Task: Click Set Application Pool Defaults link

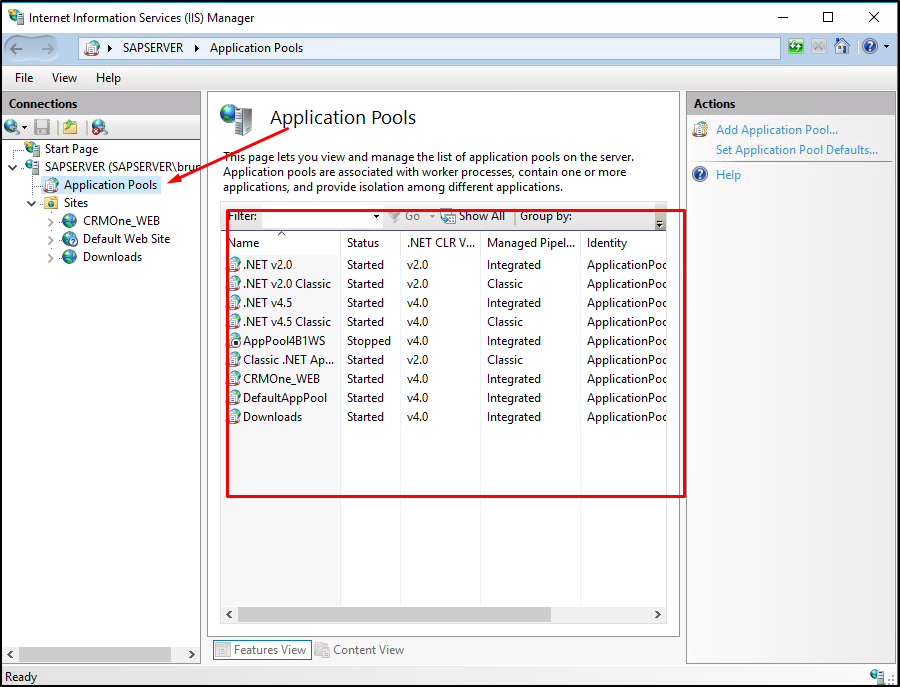Action: point(796,150)
